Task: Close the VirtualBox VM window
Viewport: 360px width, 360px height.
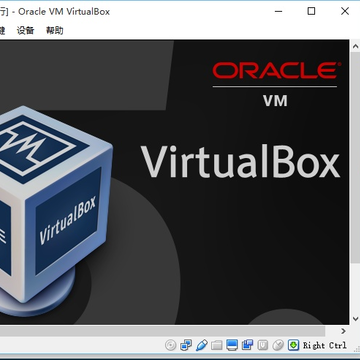Action: (345, 11)
